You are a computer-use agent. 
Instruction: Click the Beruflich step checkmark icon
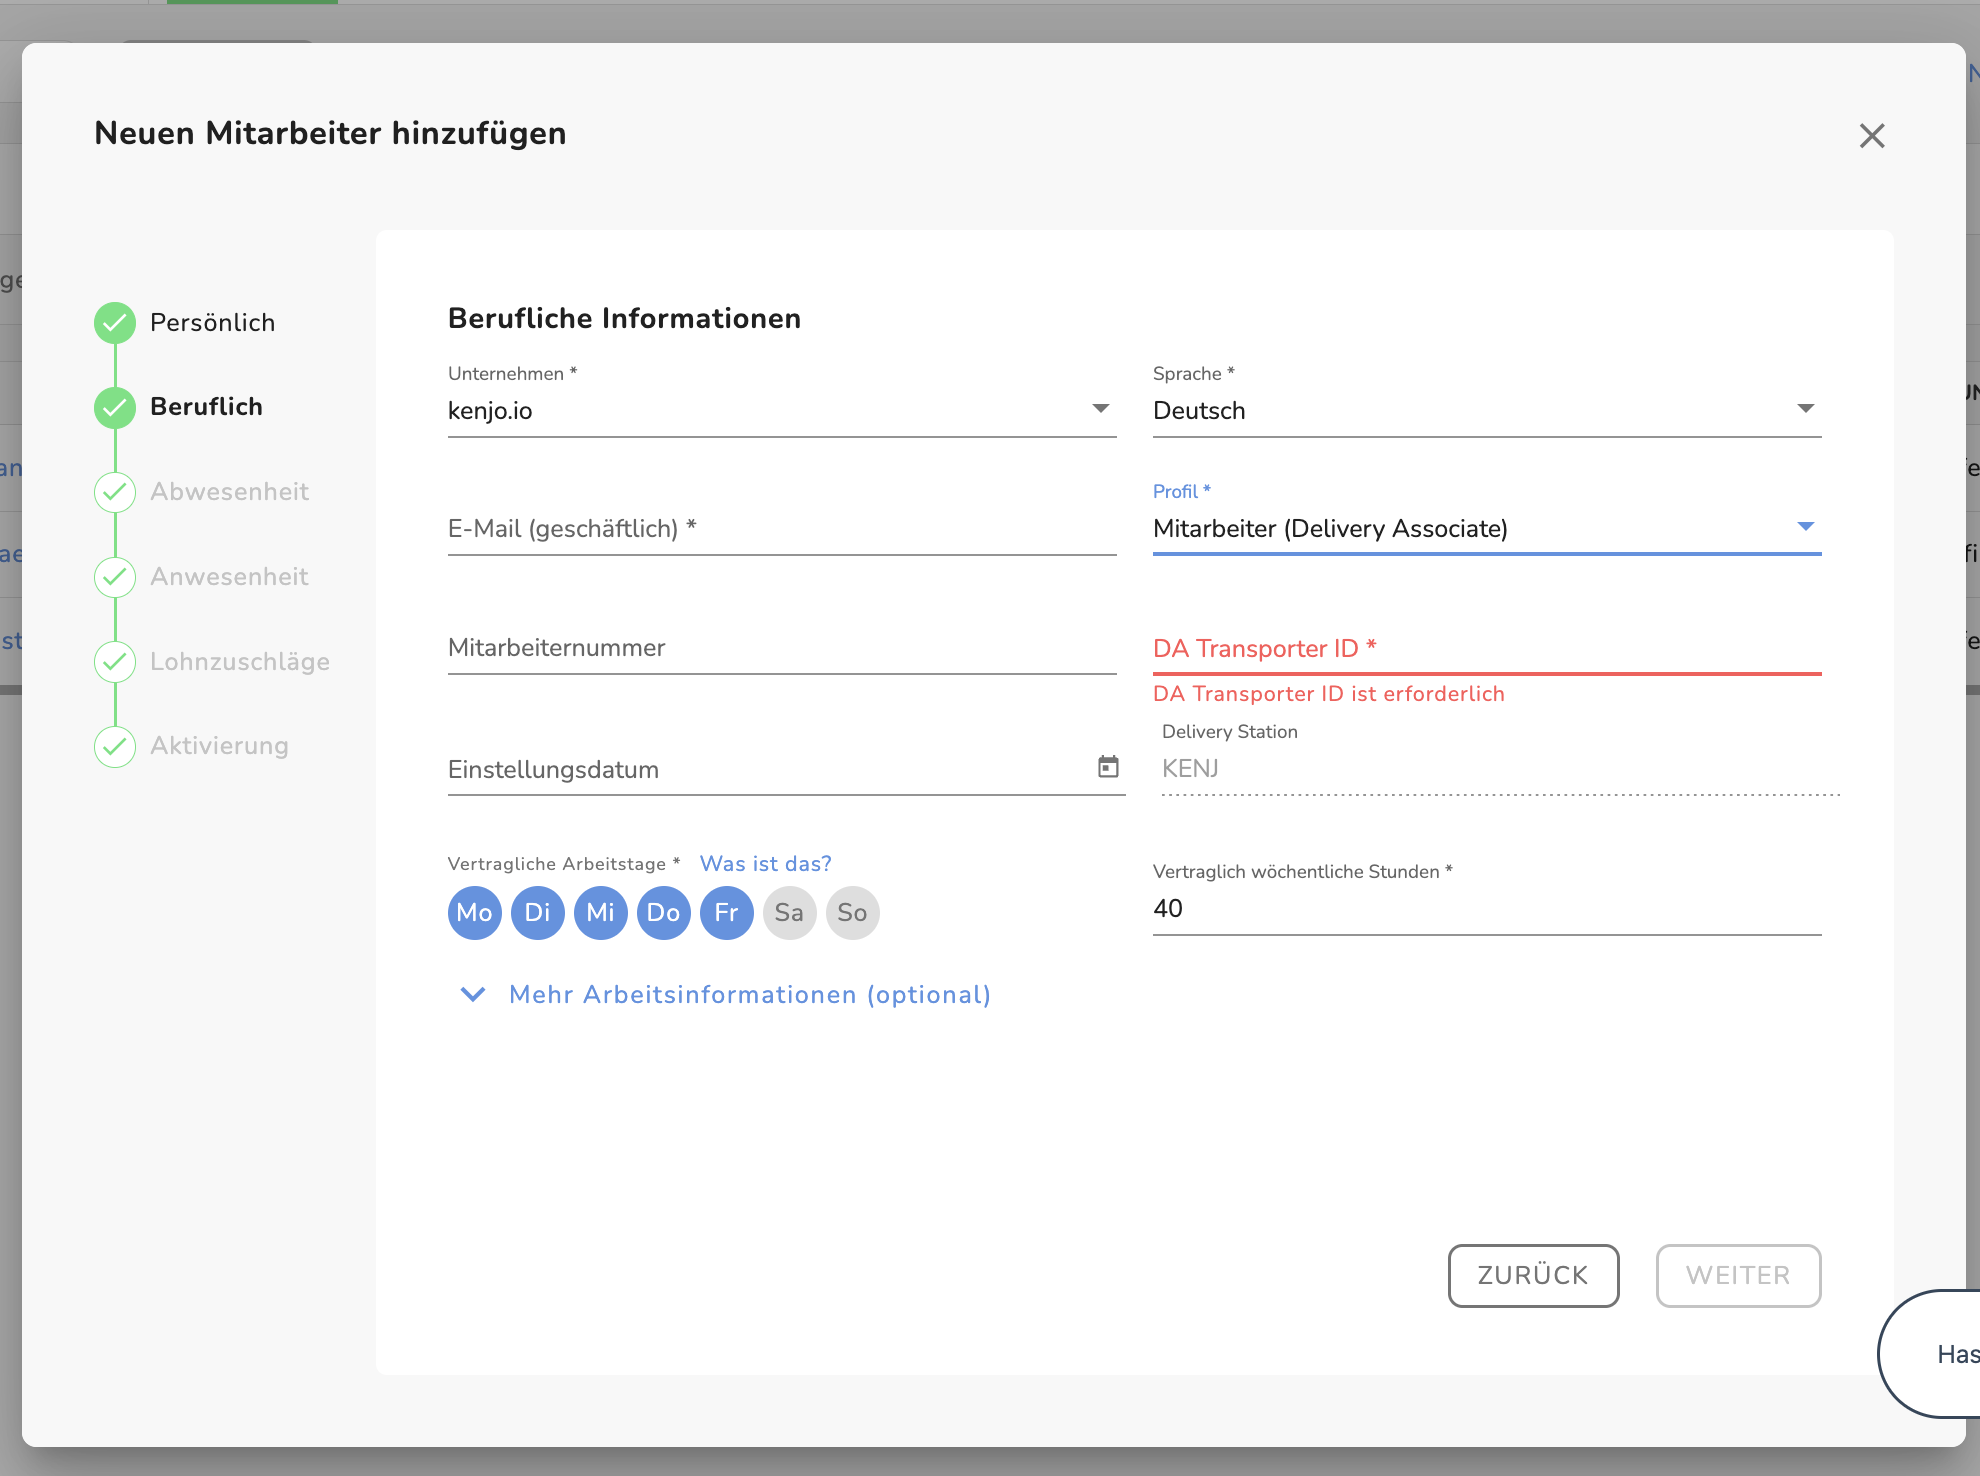click(115, 407)
